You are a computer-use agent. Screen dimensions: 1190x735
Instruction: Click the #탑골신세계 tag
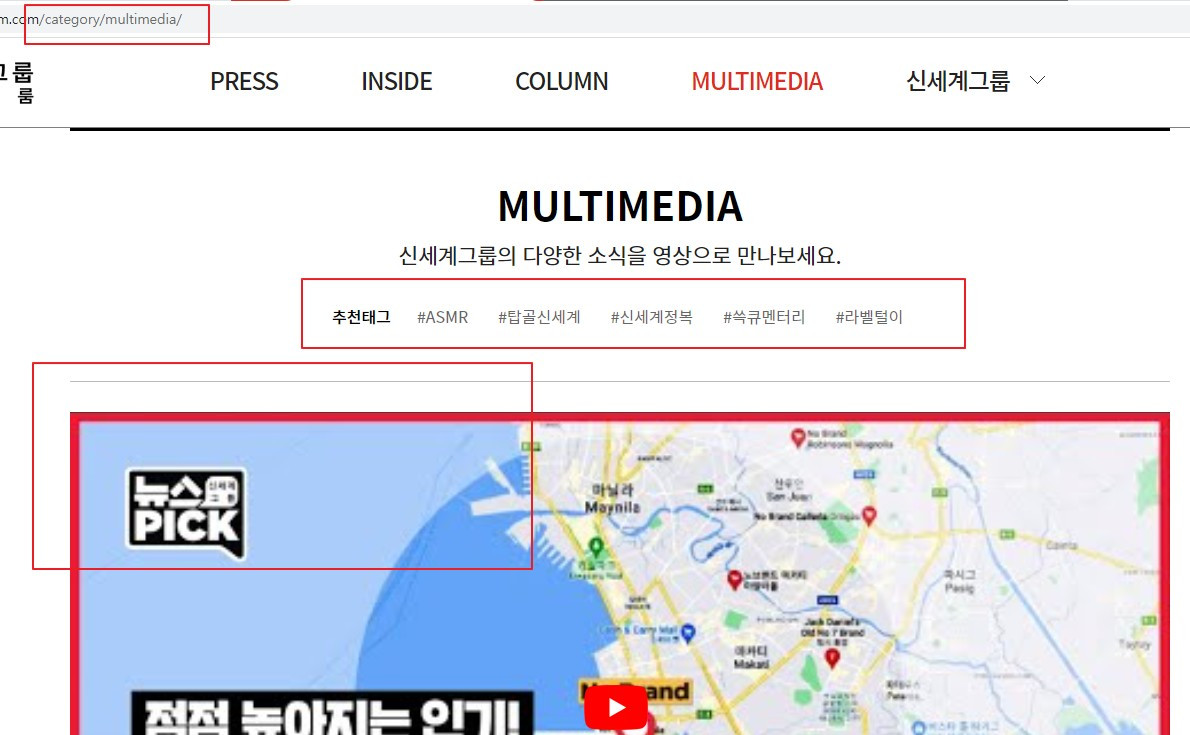539,317
